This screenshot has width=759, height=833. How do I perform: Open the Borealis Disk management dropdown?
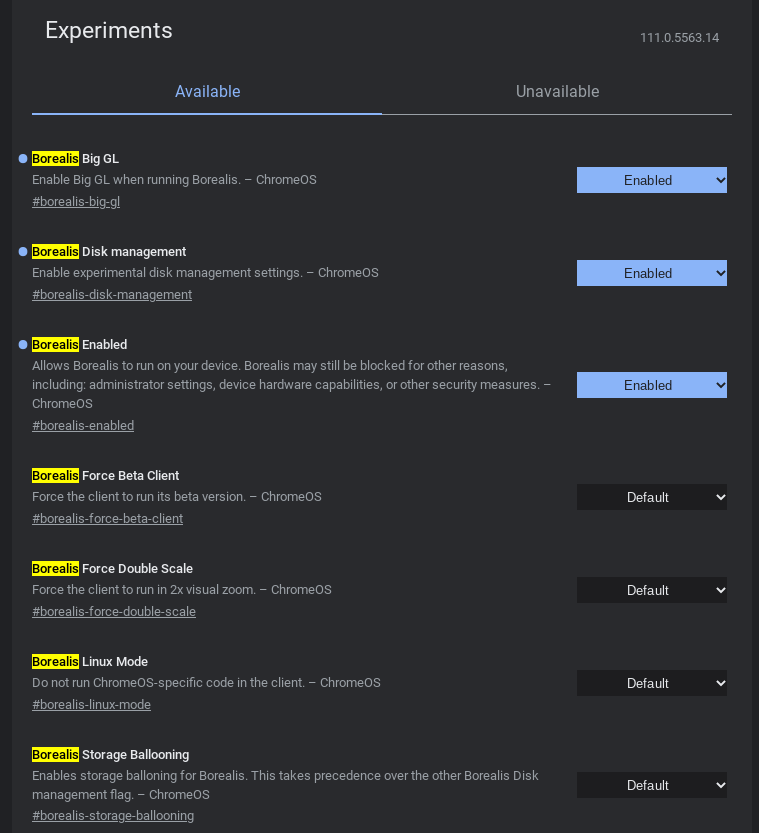[x=651, y=273]
